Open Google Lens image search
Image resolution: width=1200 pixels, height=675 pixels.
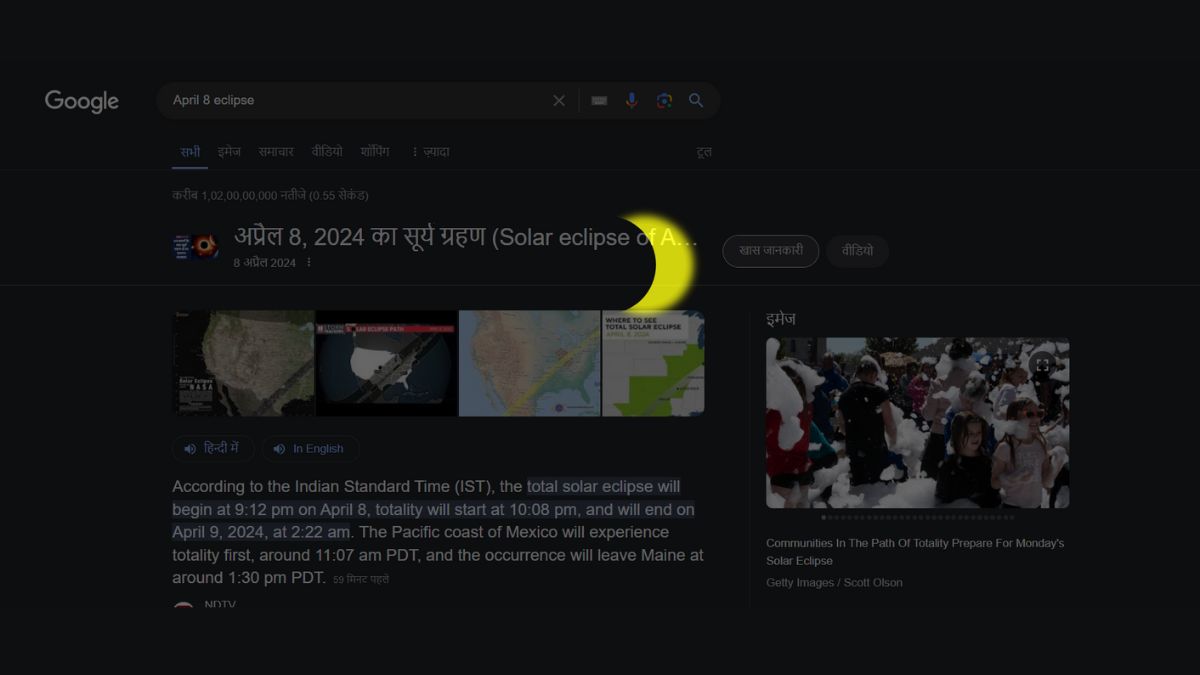(x=664, y=101)
